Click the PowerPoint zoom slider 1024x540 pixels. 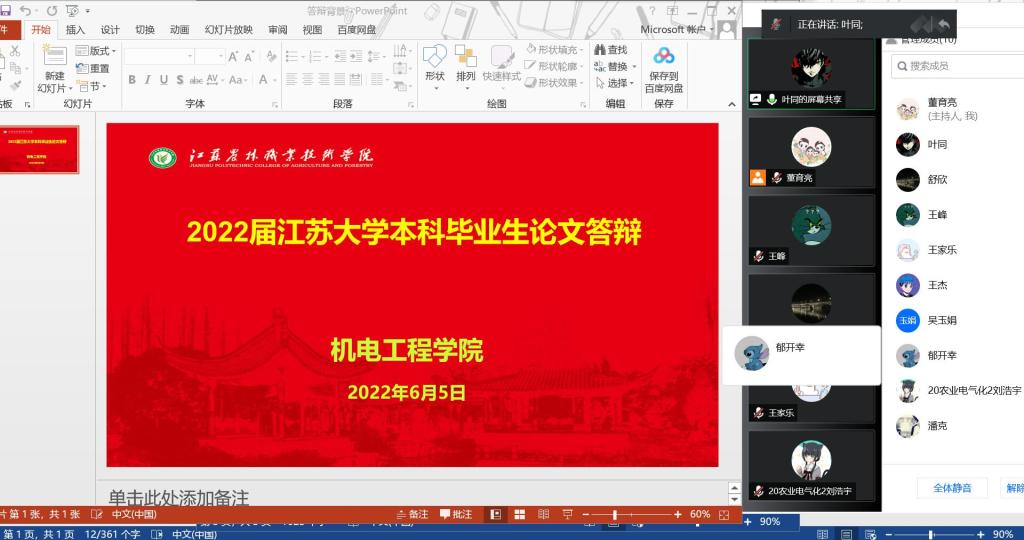614,514
